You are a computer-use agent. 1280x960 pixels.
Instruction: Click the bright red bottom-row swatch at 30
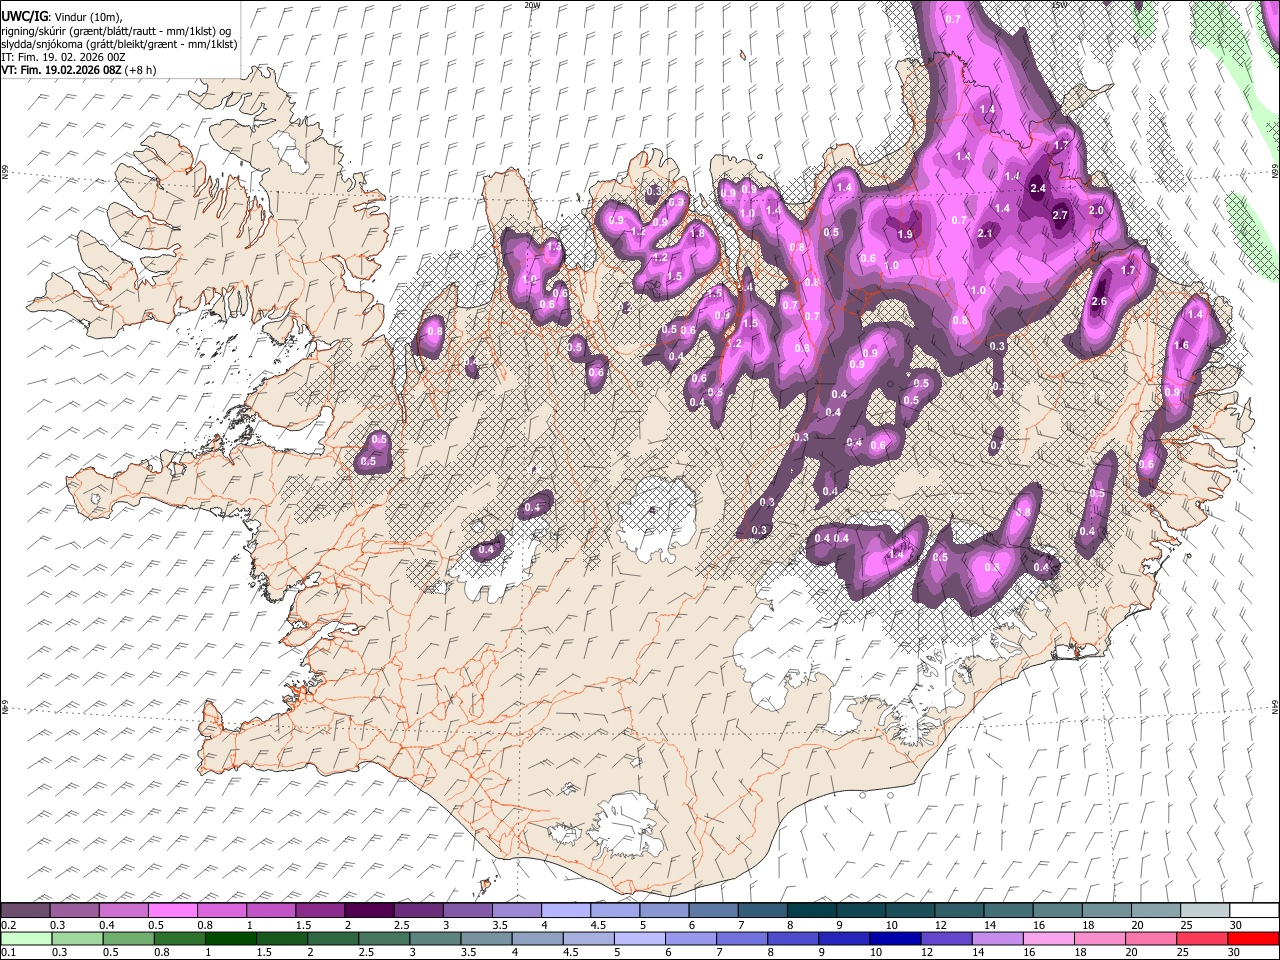tap(1252, 938)
